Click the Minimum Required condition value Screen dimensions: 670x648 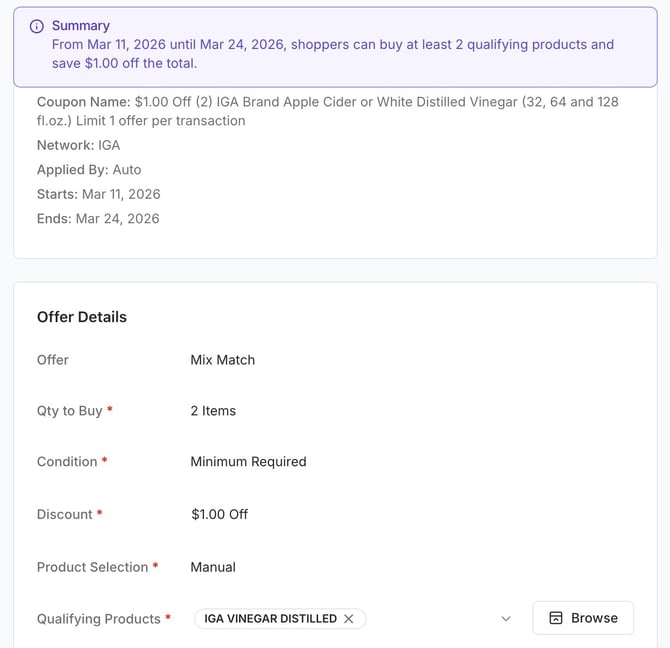click(248, 462)
